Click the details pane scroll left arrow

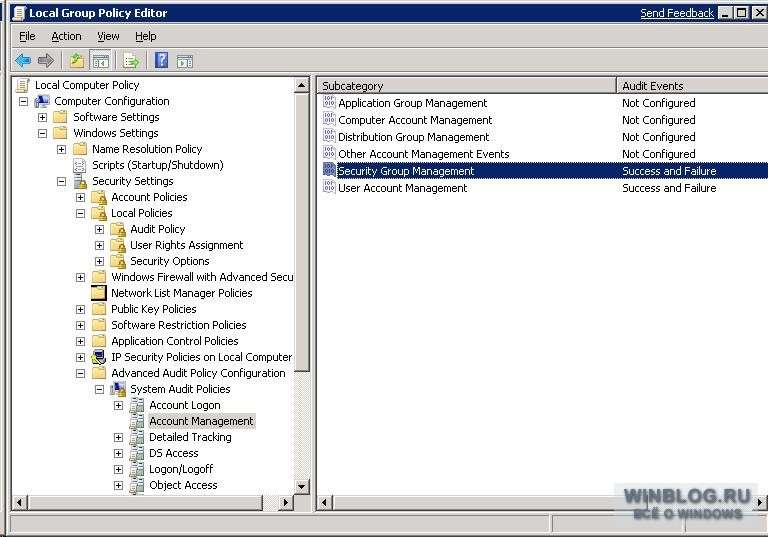coord(324,502)
